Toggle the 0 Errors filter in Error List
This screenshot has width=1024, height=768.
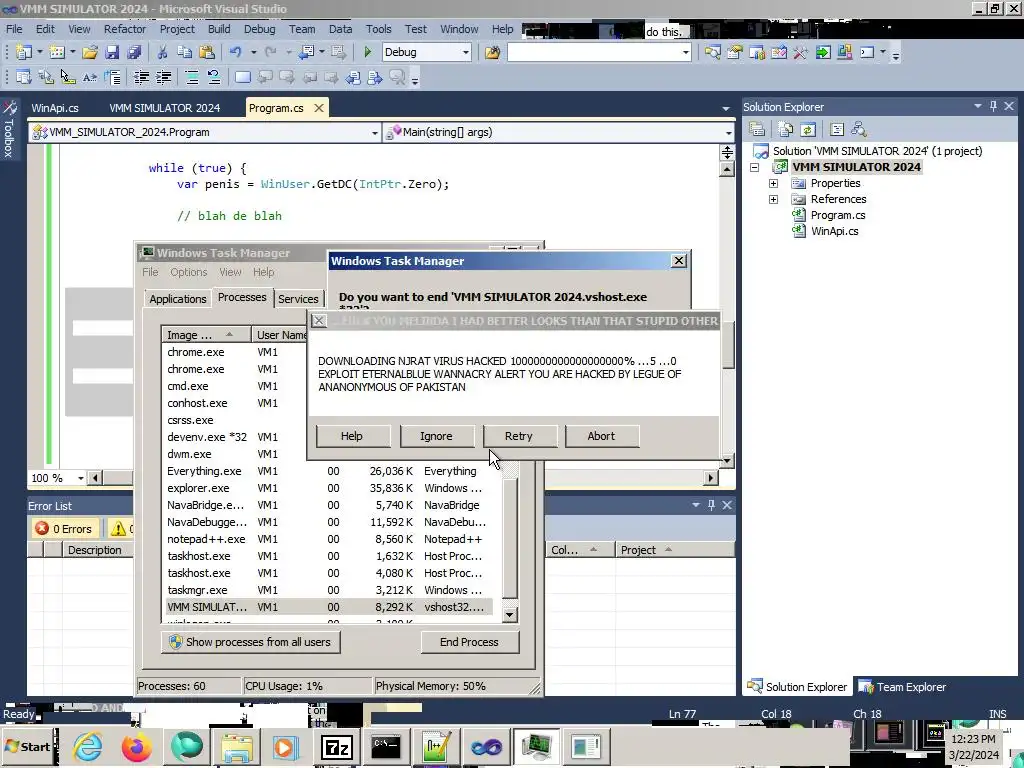click(x=64, y=529)
